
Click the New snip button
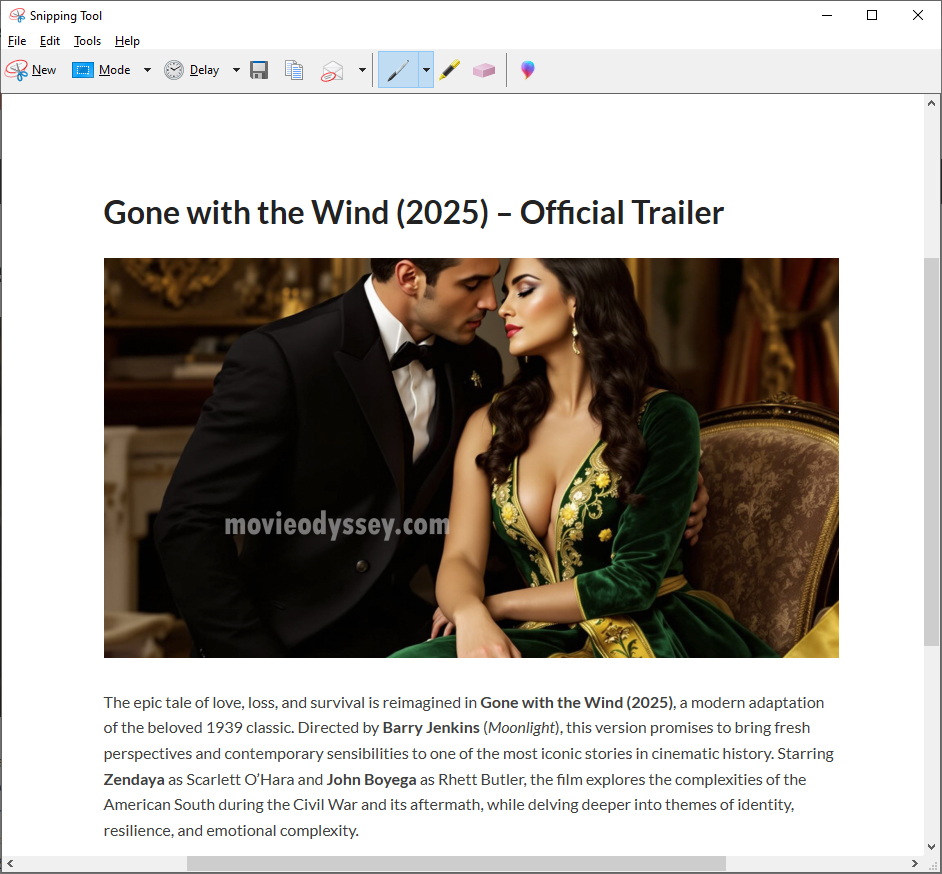[31, 70]
